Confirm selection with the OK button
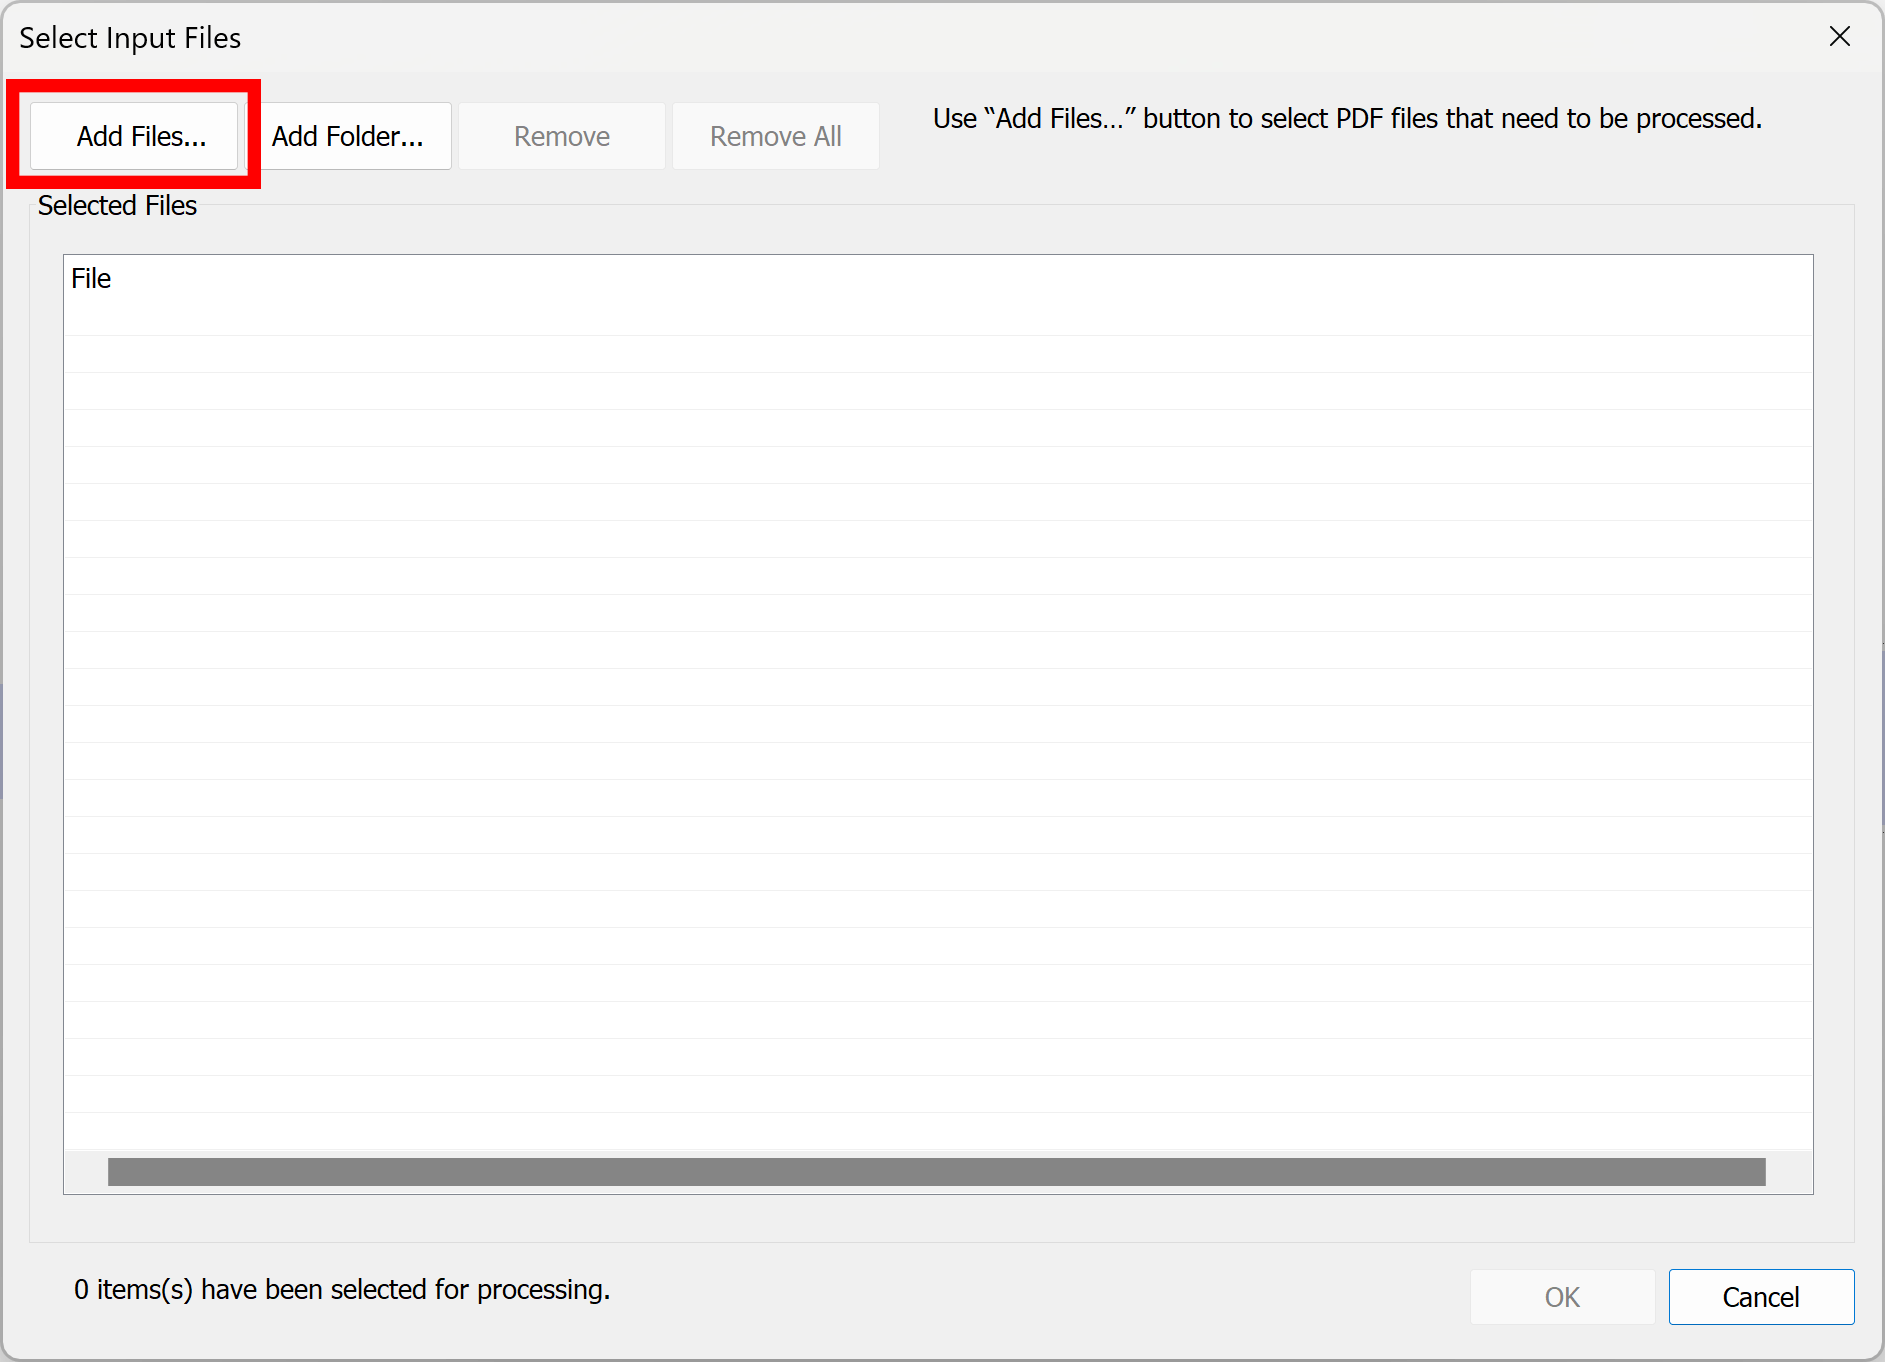The width and height of the screenshot is (1885, 1362). click(x=1561, y=1296)
